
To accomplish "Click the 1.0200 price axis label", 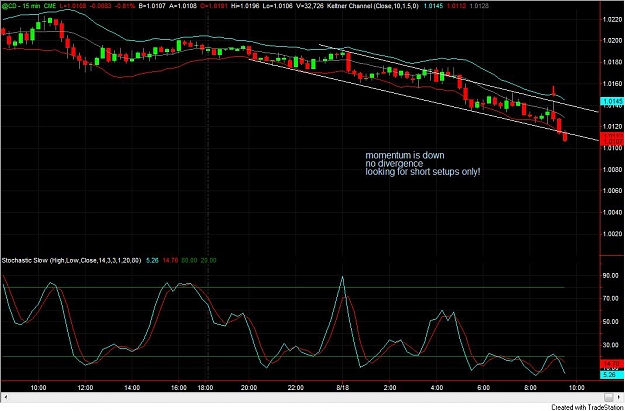I will pos(613,41).
